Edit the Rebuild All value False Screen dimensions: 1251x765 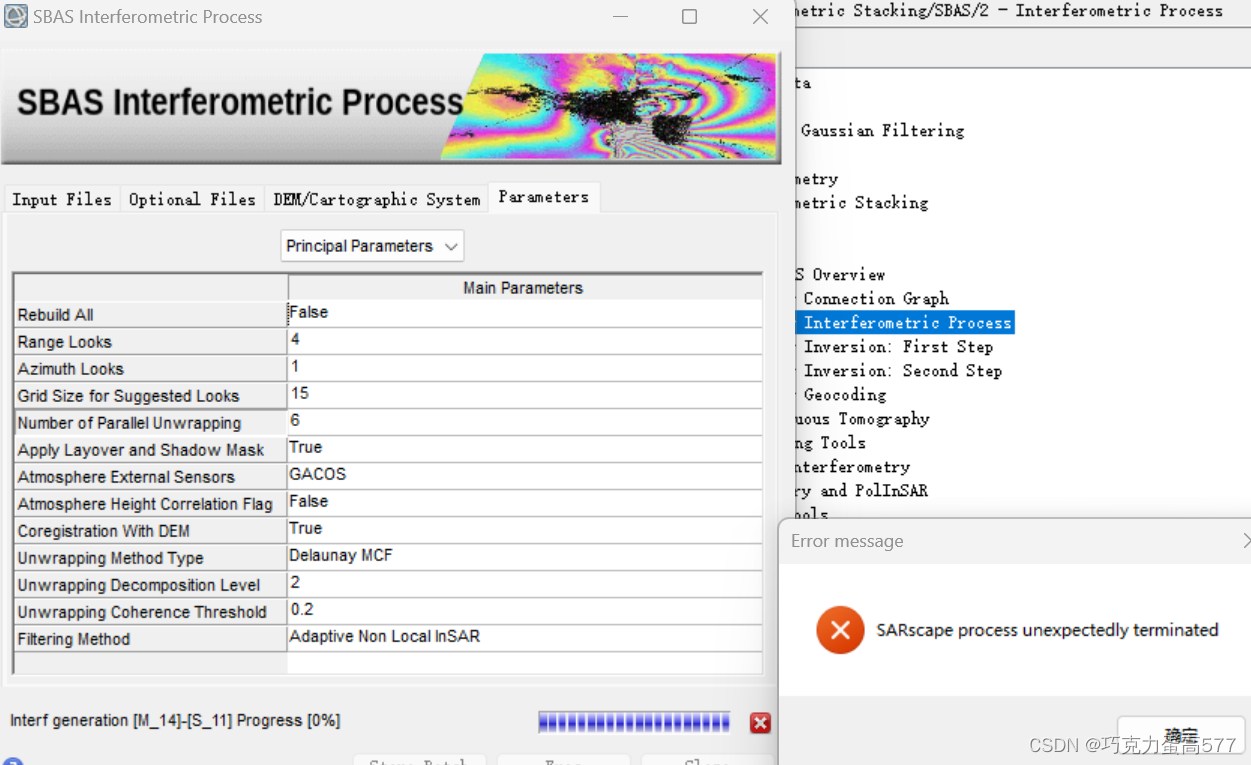pyautogui.click(x=525, y=313)
